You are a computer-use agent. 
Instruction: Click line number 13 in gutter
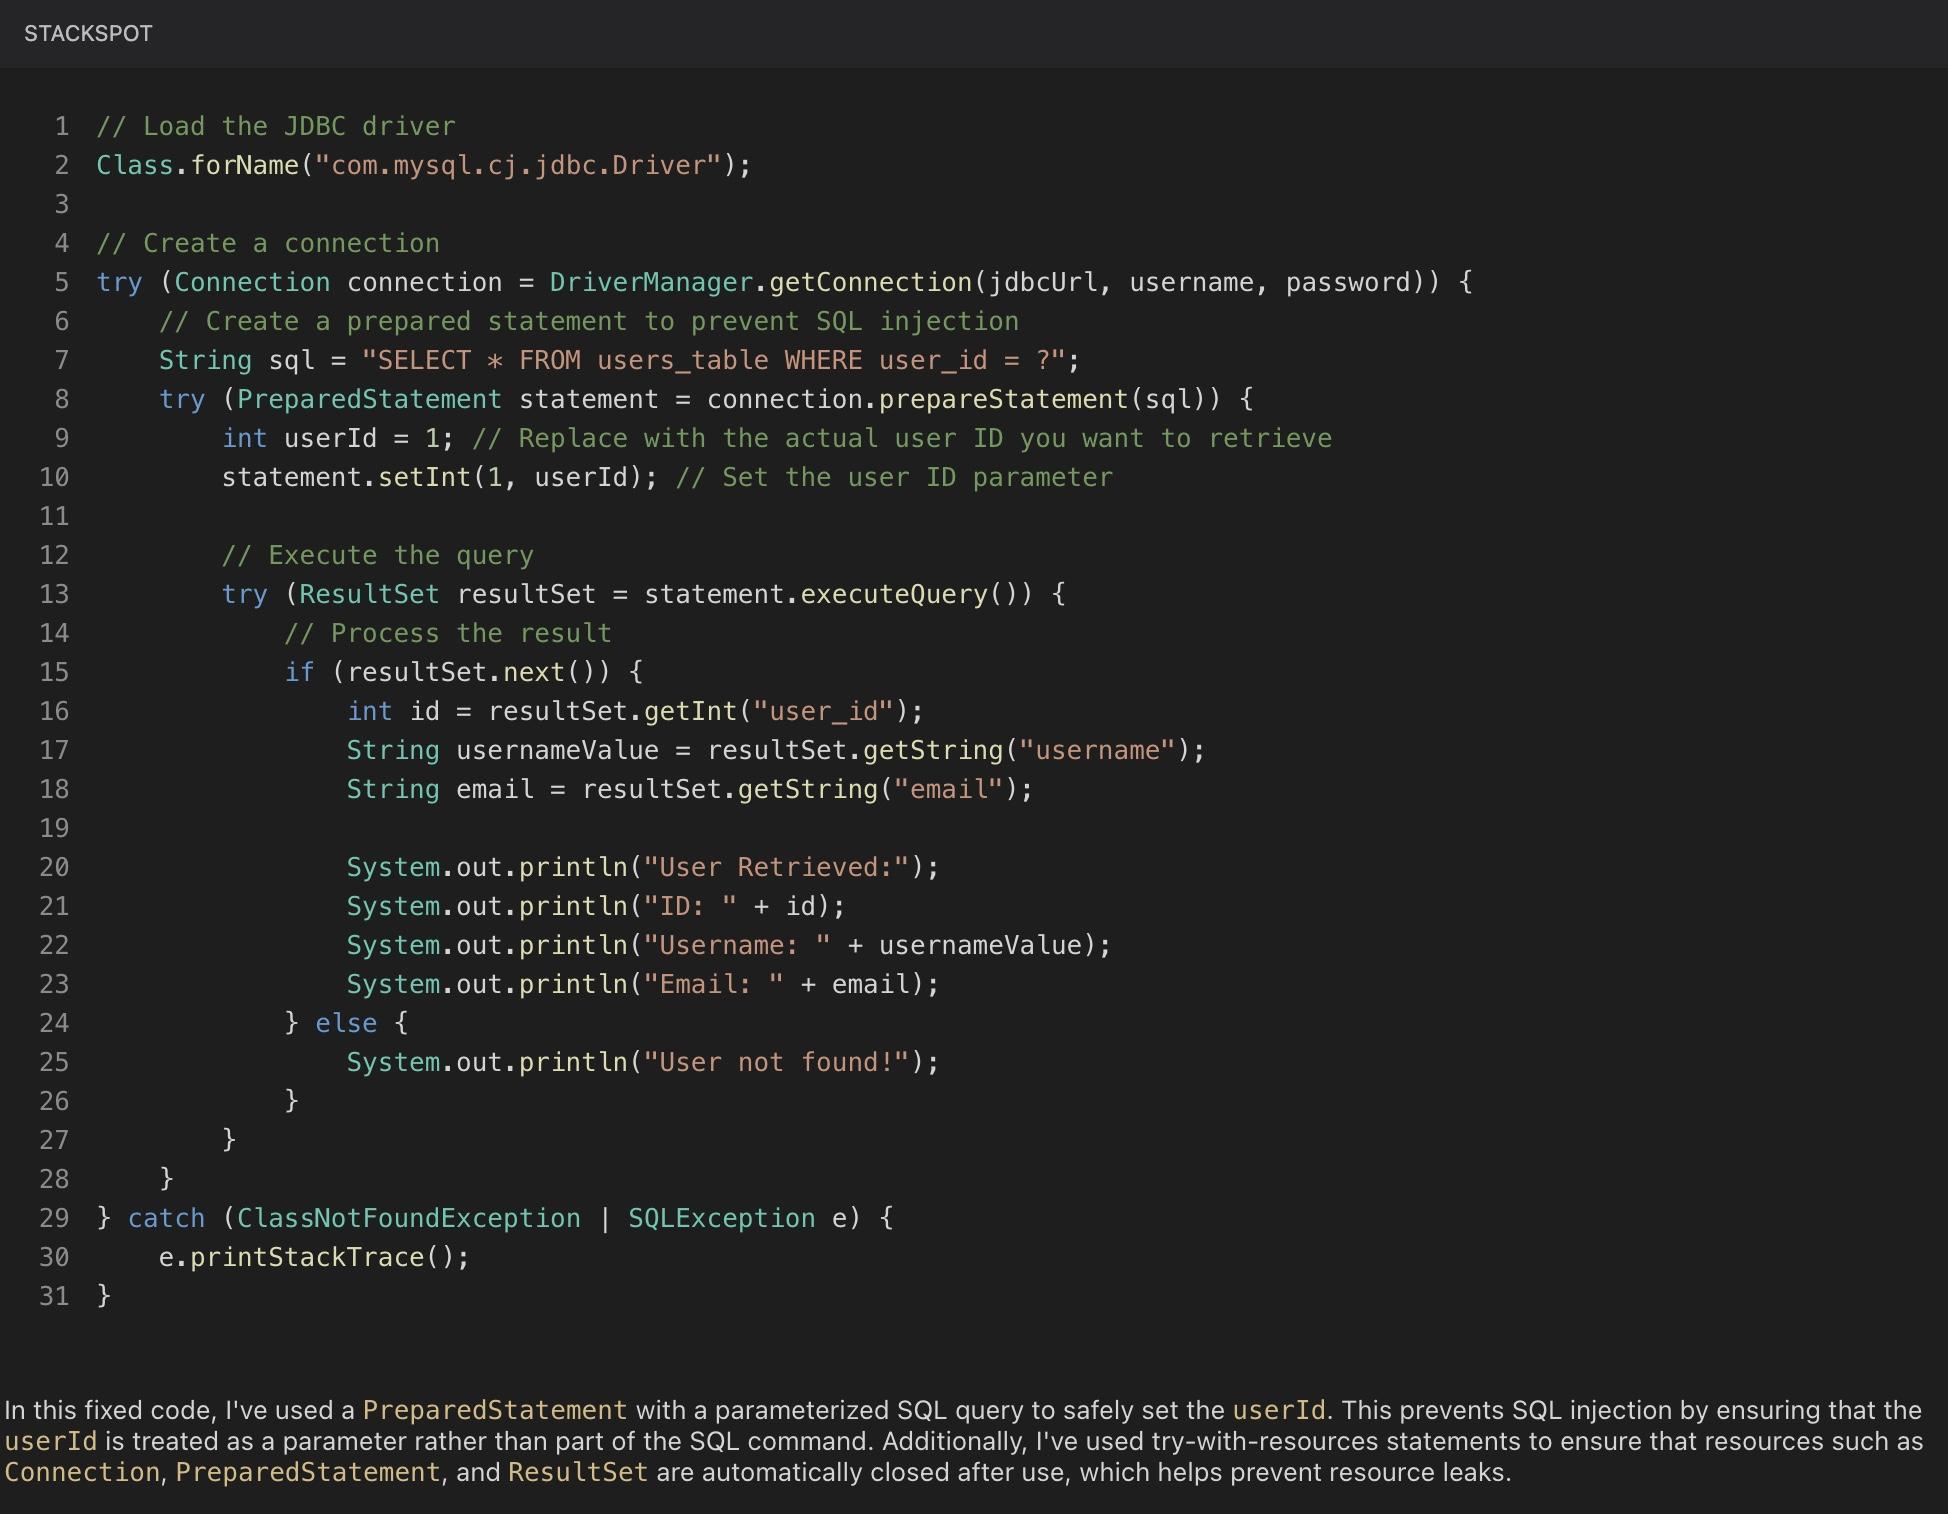[54, 594]
